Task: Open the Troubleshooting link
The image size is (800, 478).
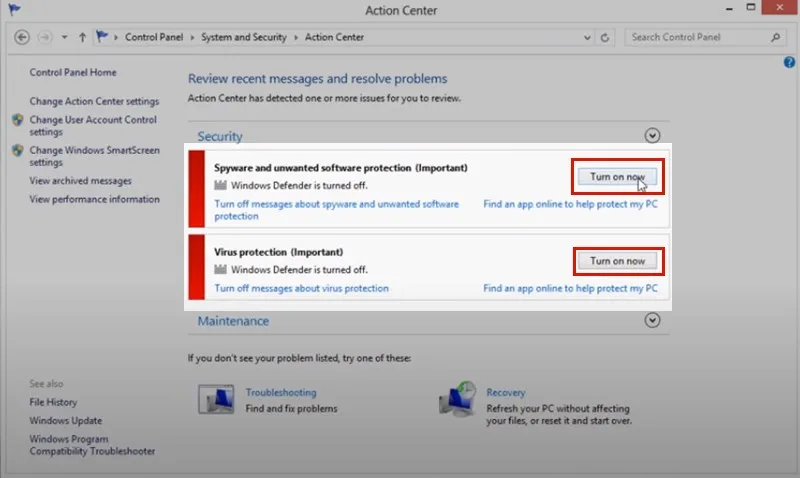Action: 281,392
